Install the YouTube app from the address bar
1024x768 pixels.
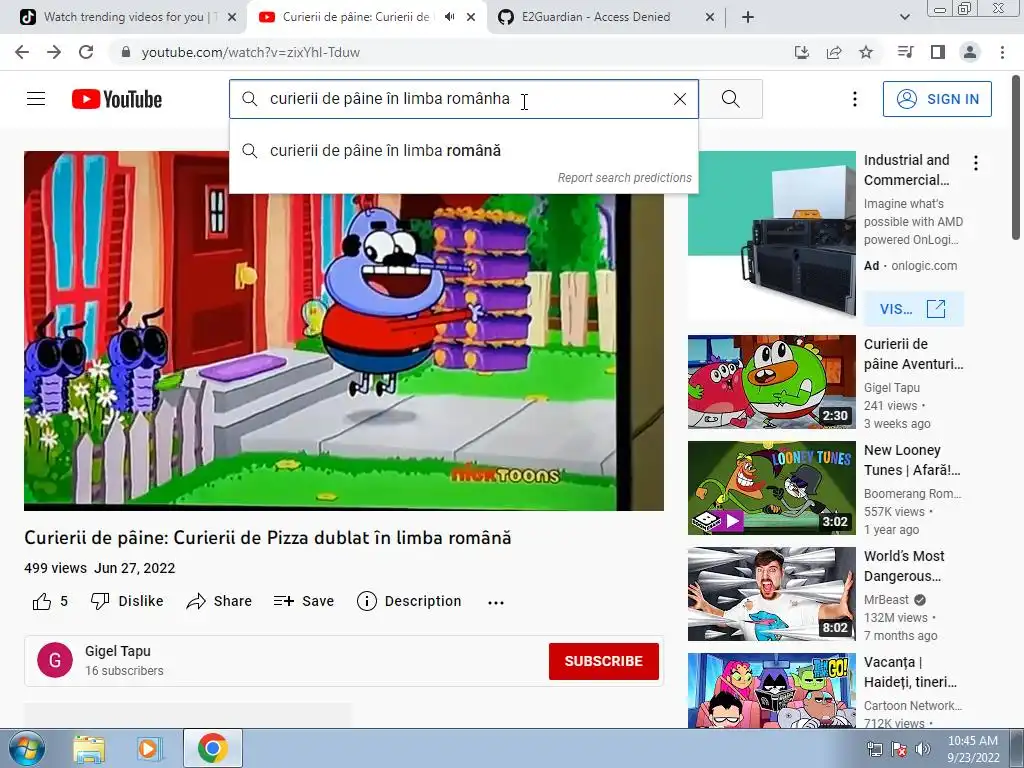pyautogui.click(x=802, y=52)
